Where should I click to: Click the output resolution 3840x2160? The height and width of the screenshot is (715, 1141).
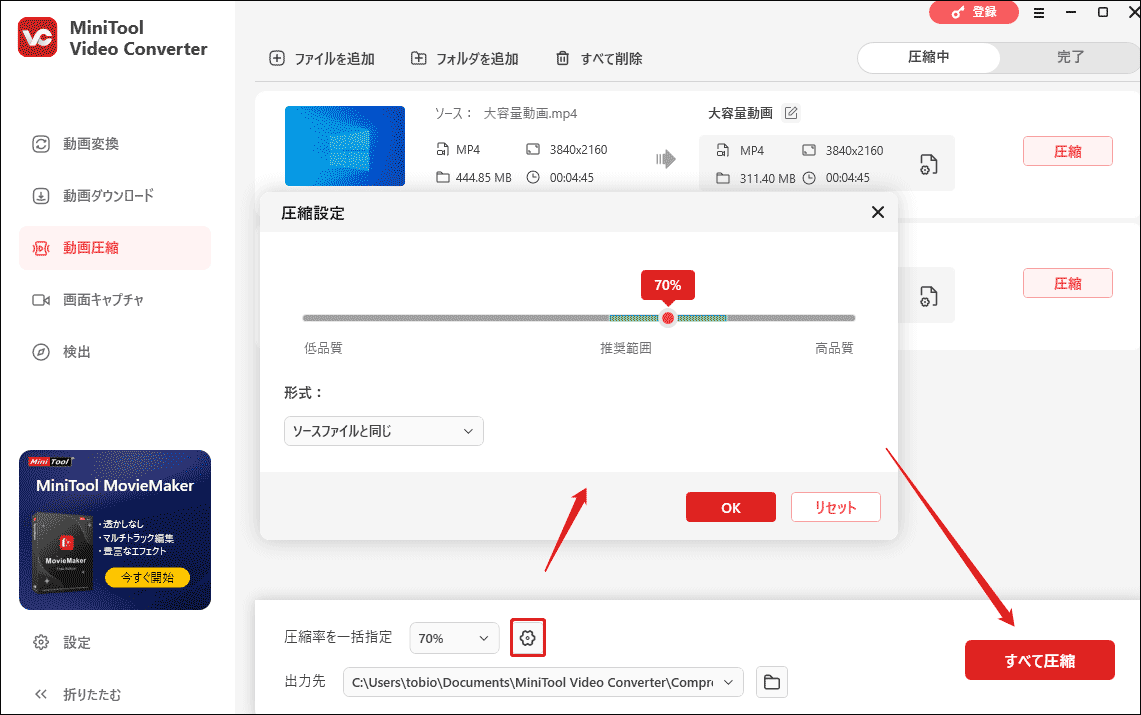tap(854, 151)
